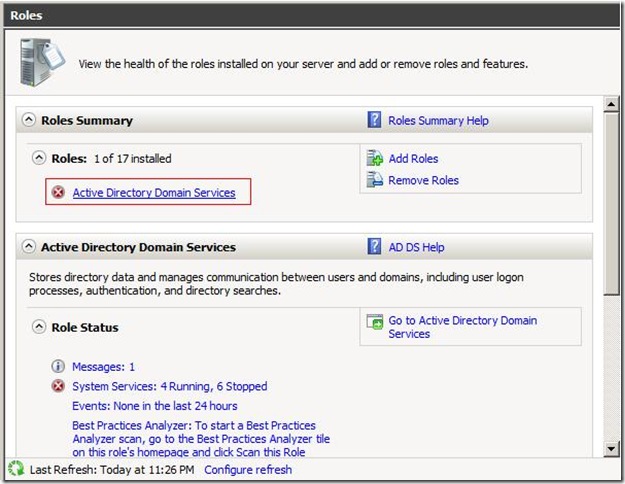Image resolution: width=625 pixels, height=484 pixels.
Task: Click the AD DS Help question mark icon
Action: tap(374, 246)
